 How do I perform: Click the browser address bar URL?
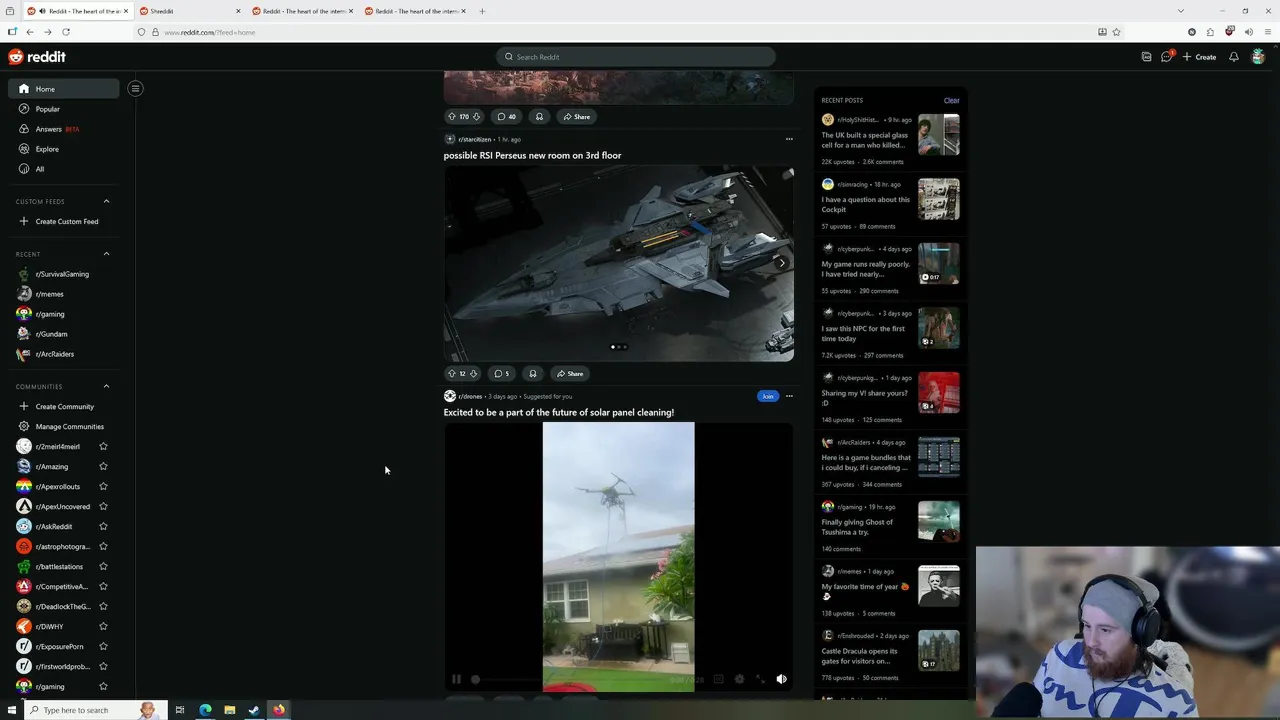(209, 32)
